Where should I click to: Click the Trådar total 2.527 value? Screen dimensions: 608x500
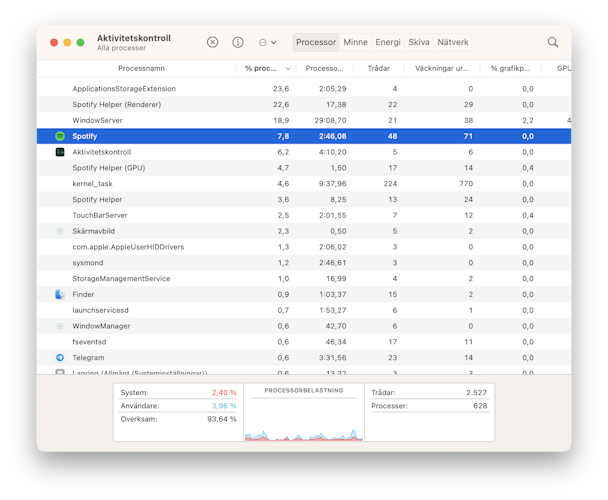click(476, 393)
